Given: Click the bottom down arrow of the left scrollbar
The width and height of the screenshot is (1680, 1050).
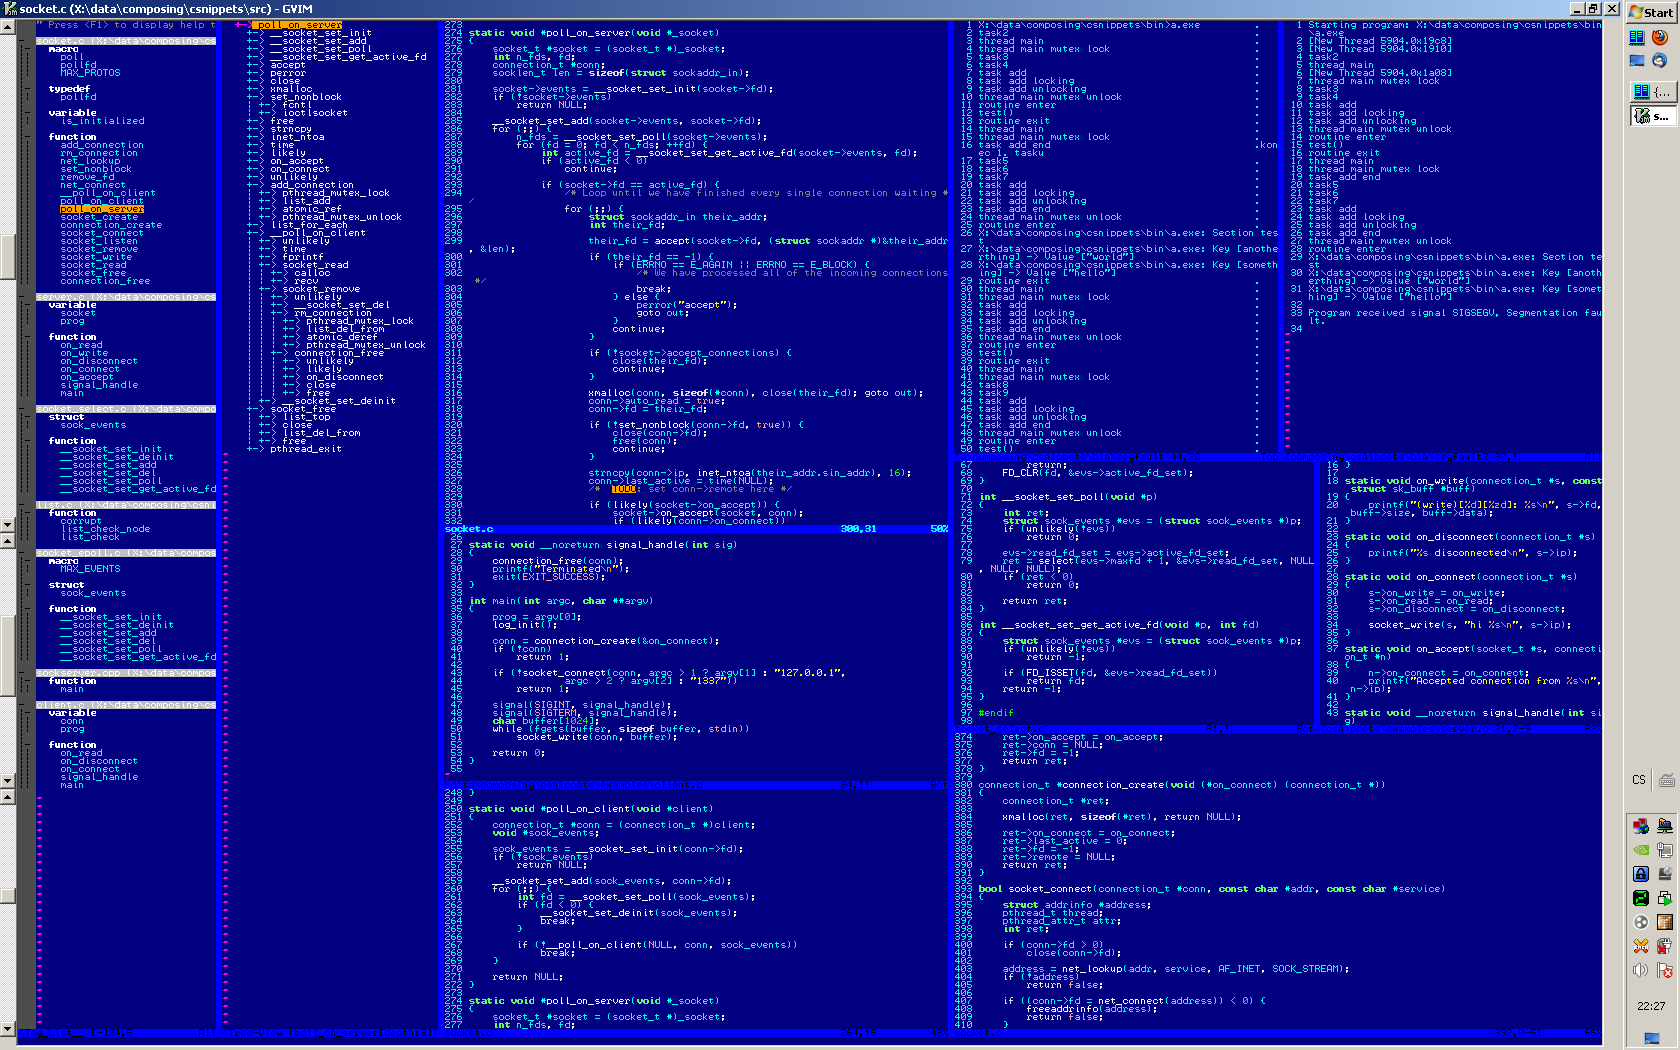Looking at the screenshot, I should (8, 1029).
